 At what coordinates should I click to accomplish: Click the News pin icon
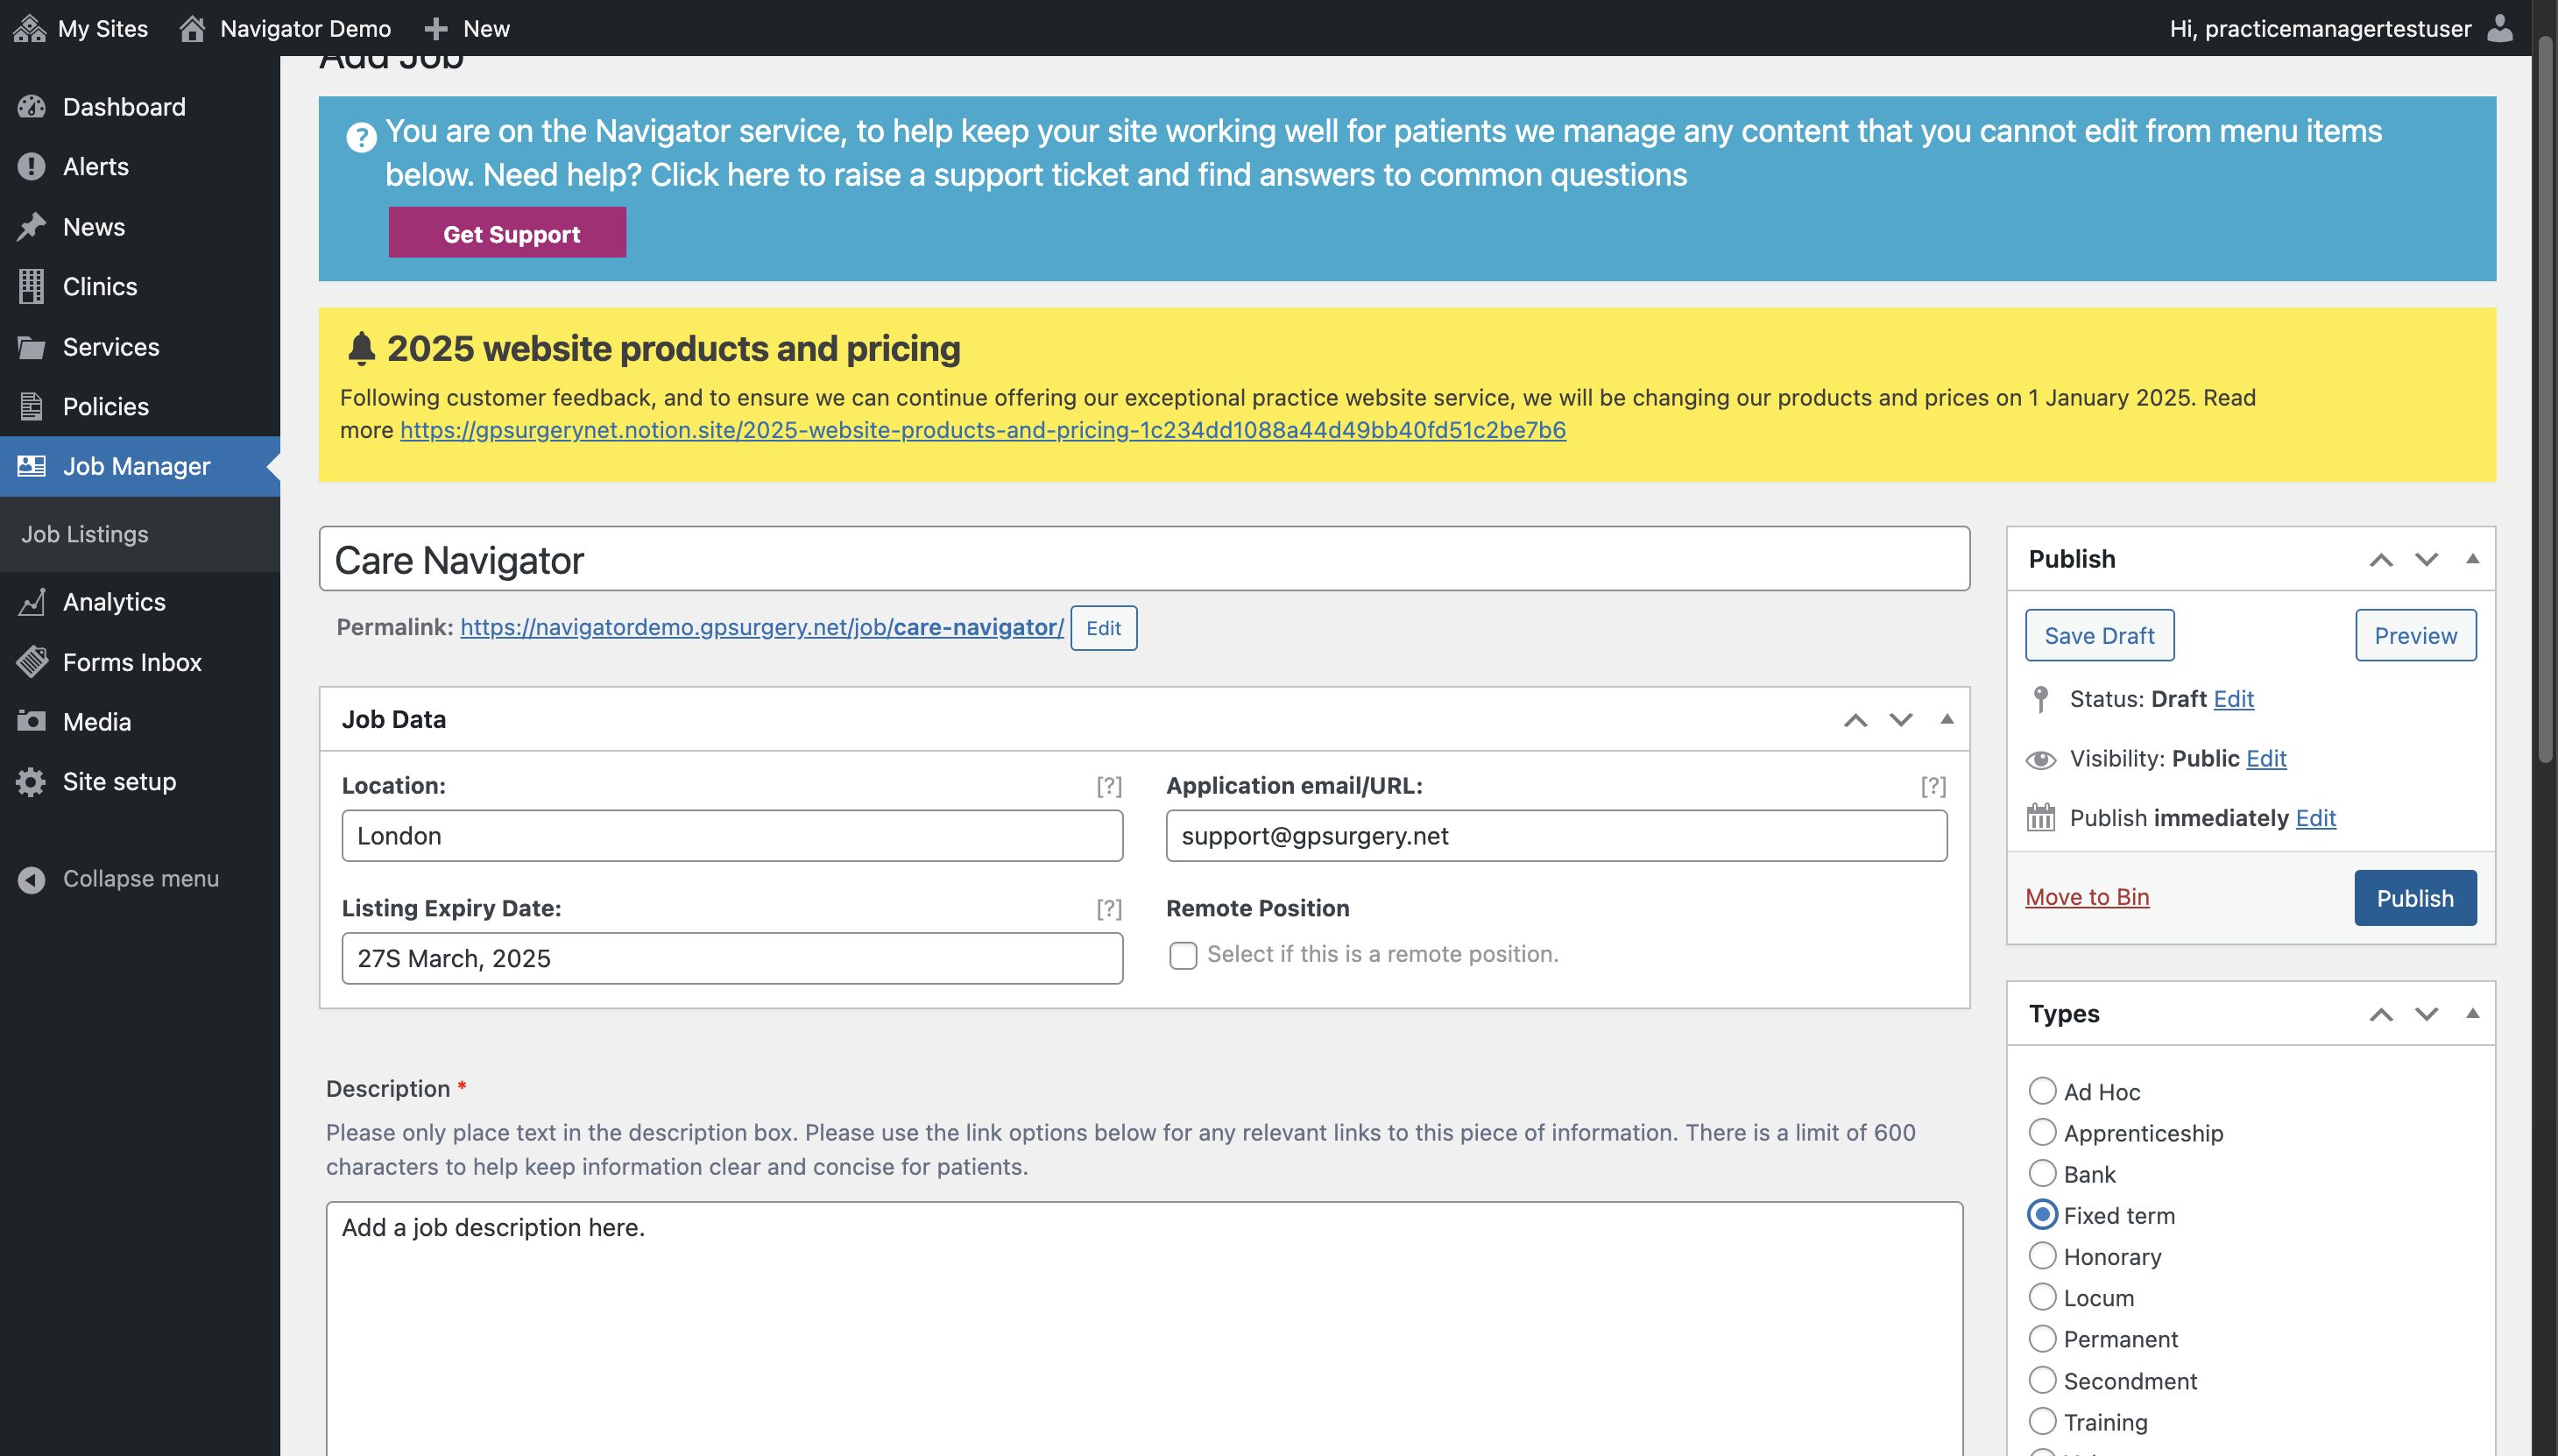pos(31,226)
